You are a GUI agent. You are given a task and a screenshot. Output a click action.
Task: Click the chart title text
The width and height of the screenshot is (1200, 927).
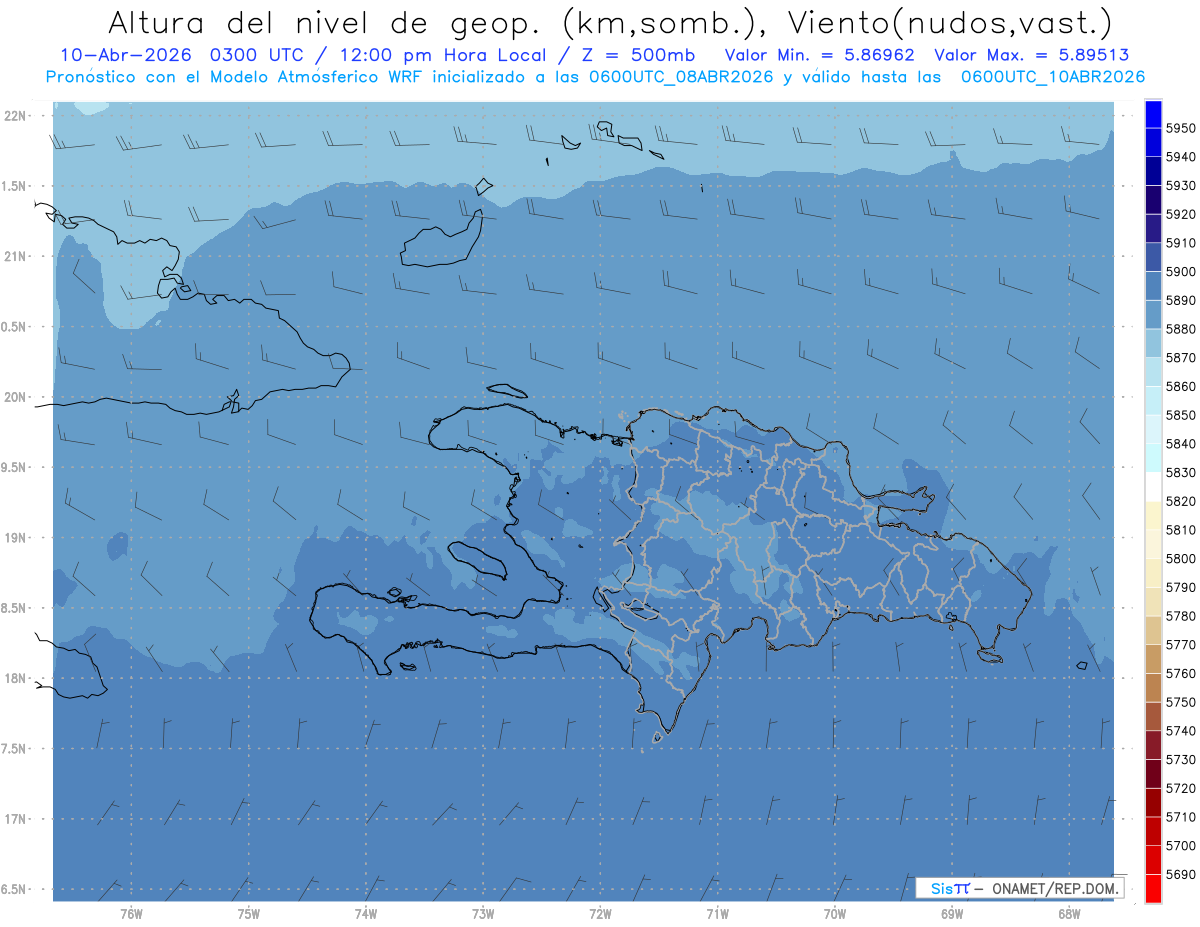[610, 21]
